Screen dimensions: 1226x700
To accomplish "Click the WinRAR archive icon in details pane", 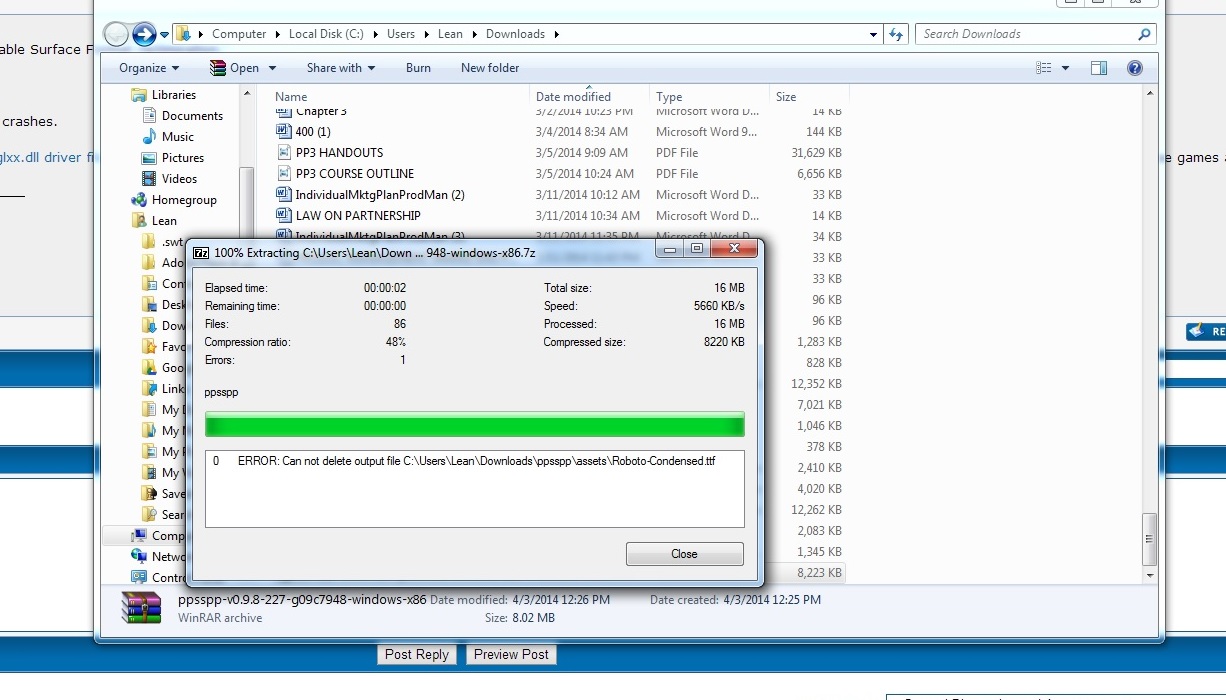I will pyautogui.click(x=141, y=608).
